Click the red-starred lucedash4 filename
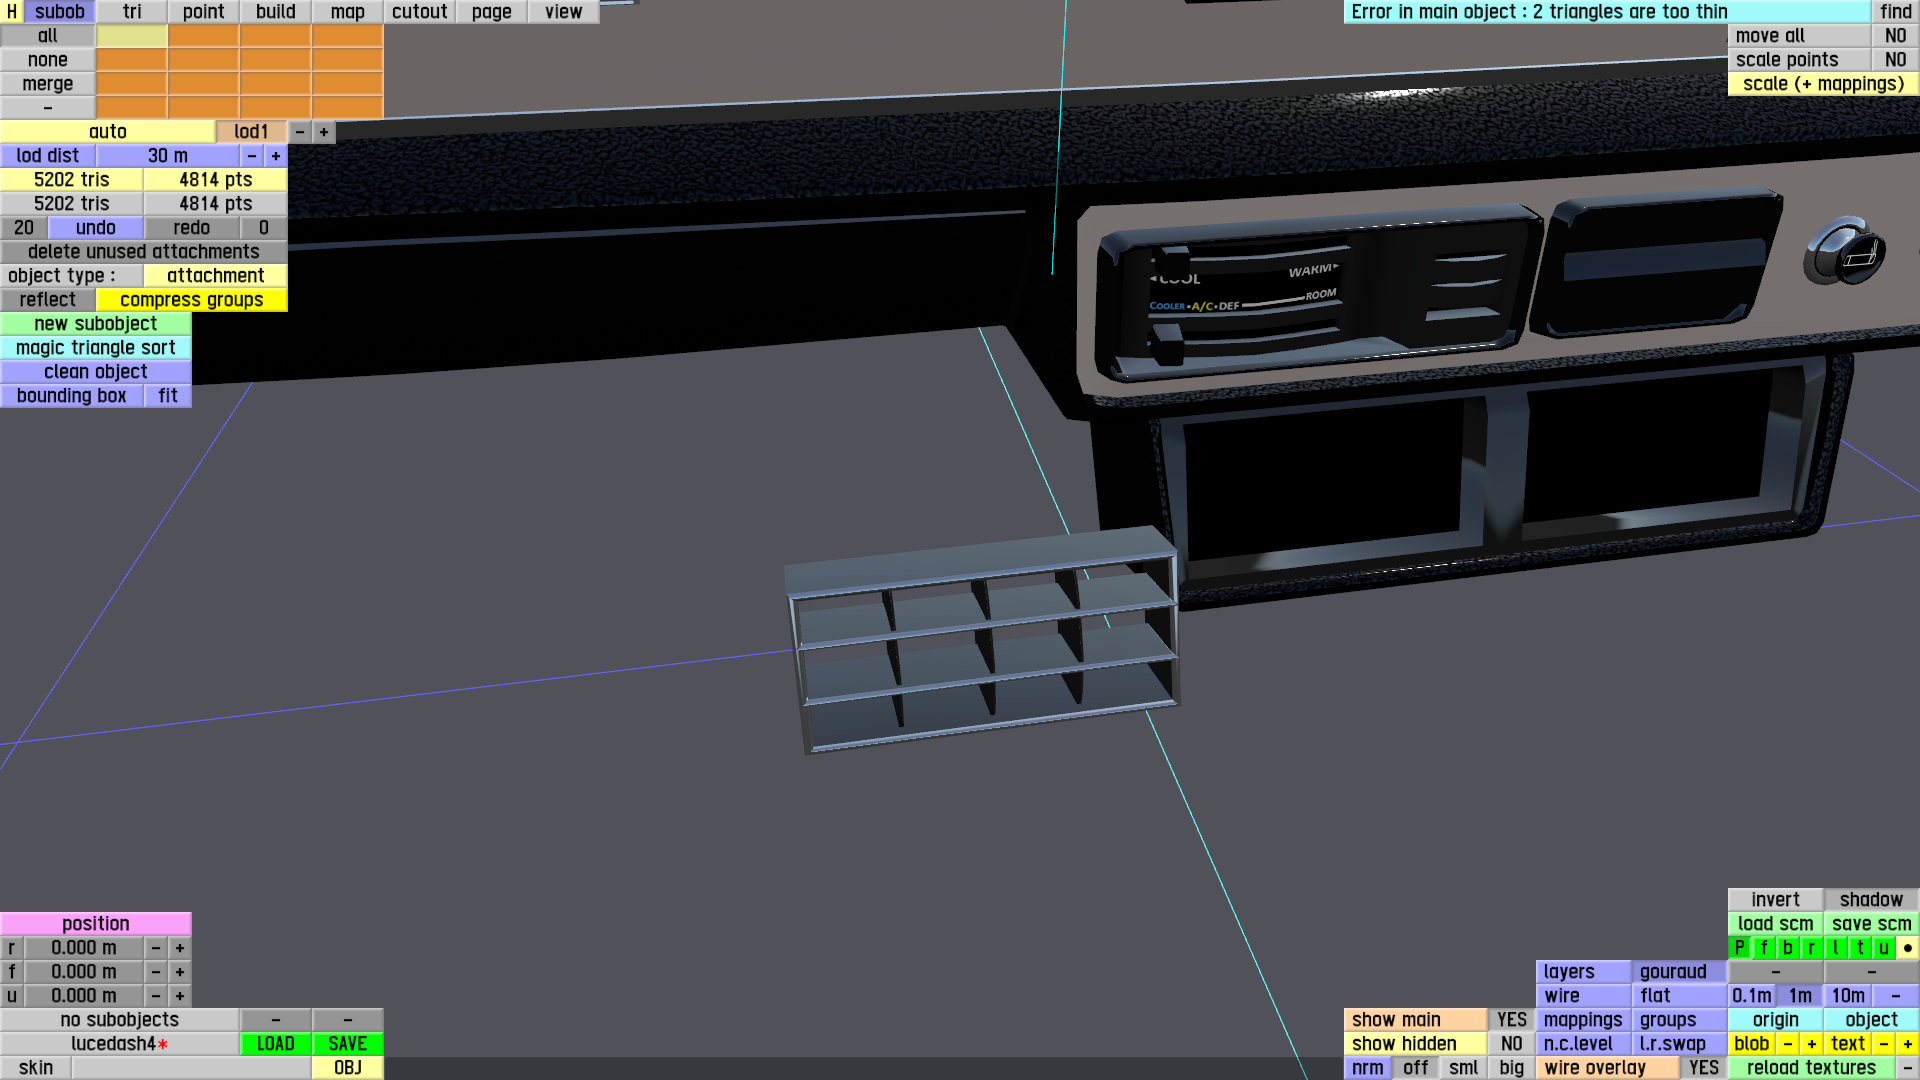 (x=120, y=1044)
